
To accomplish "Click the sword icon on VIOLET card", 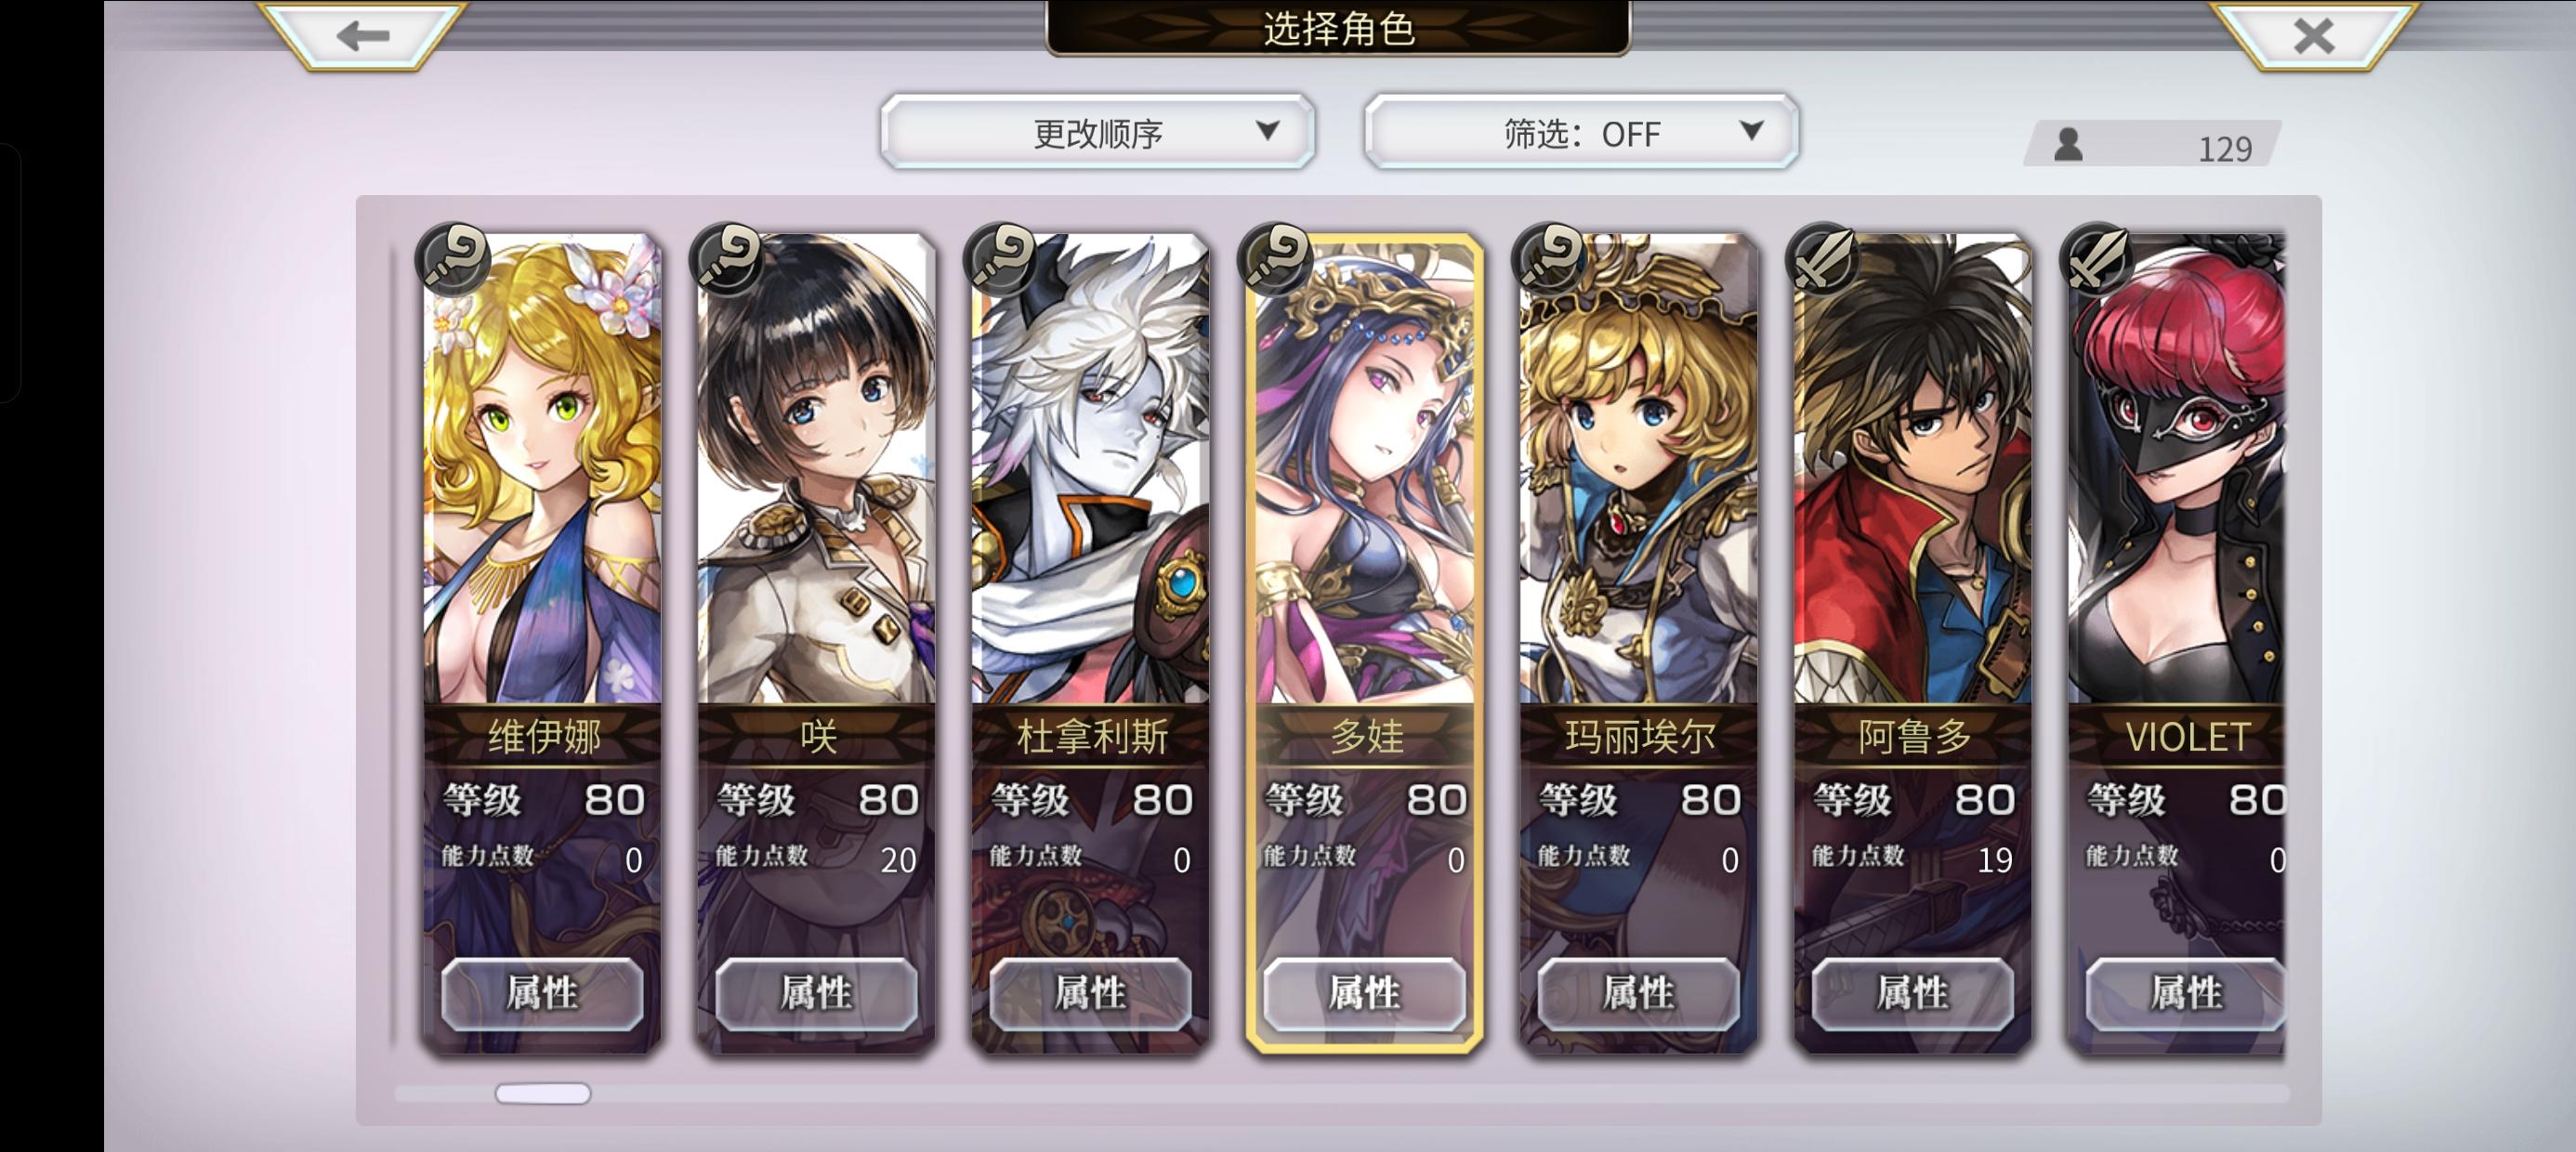I will 2097,258.
